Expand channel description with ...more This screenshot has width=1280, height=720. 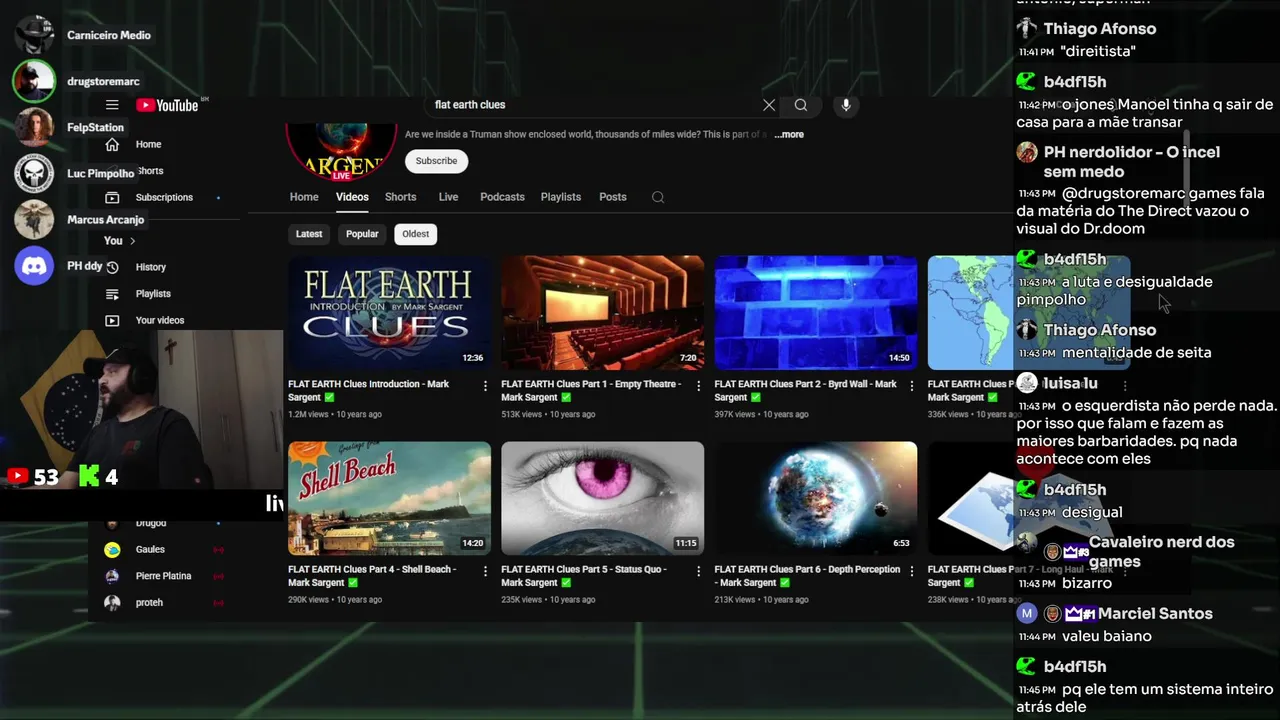point(788,134)
